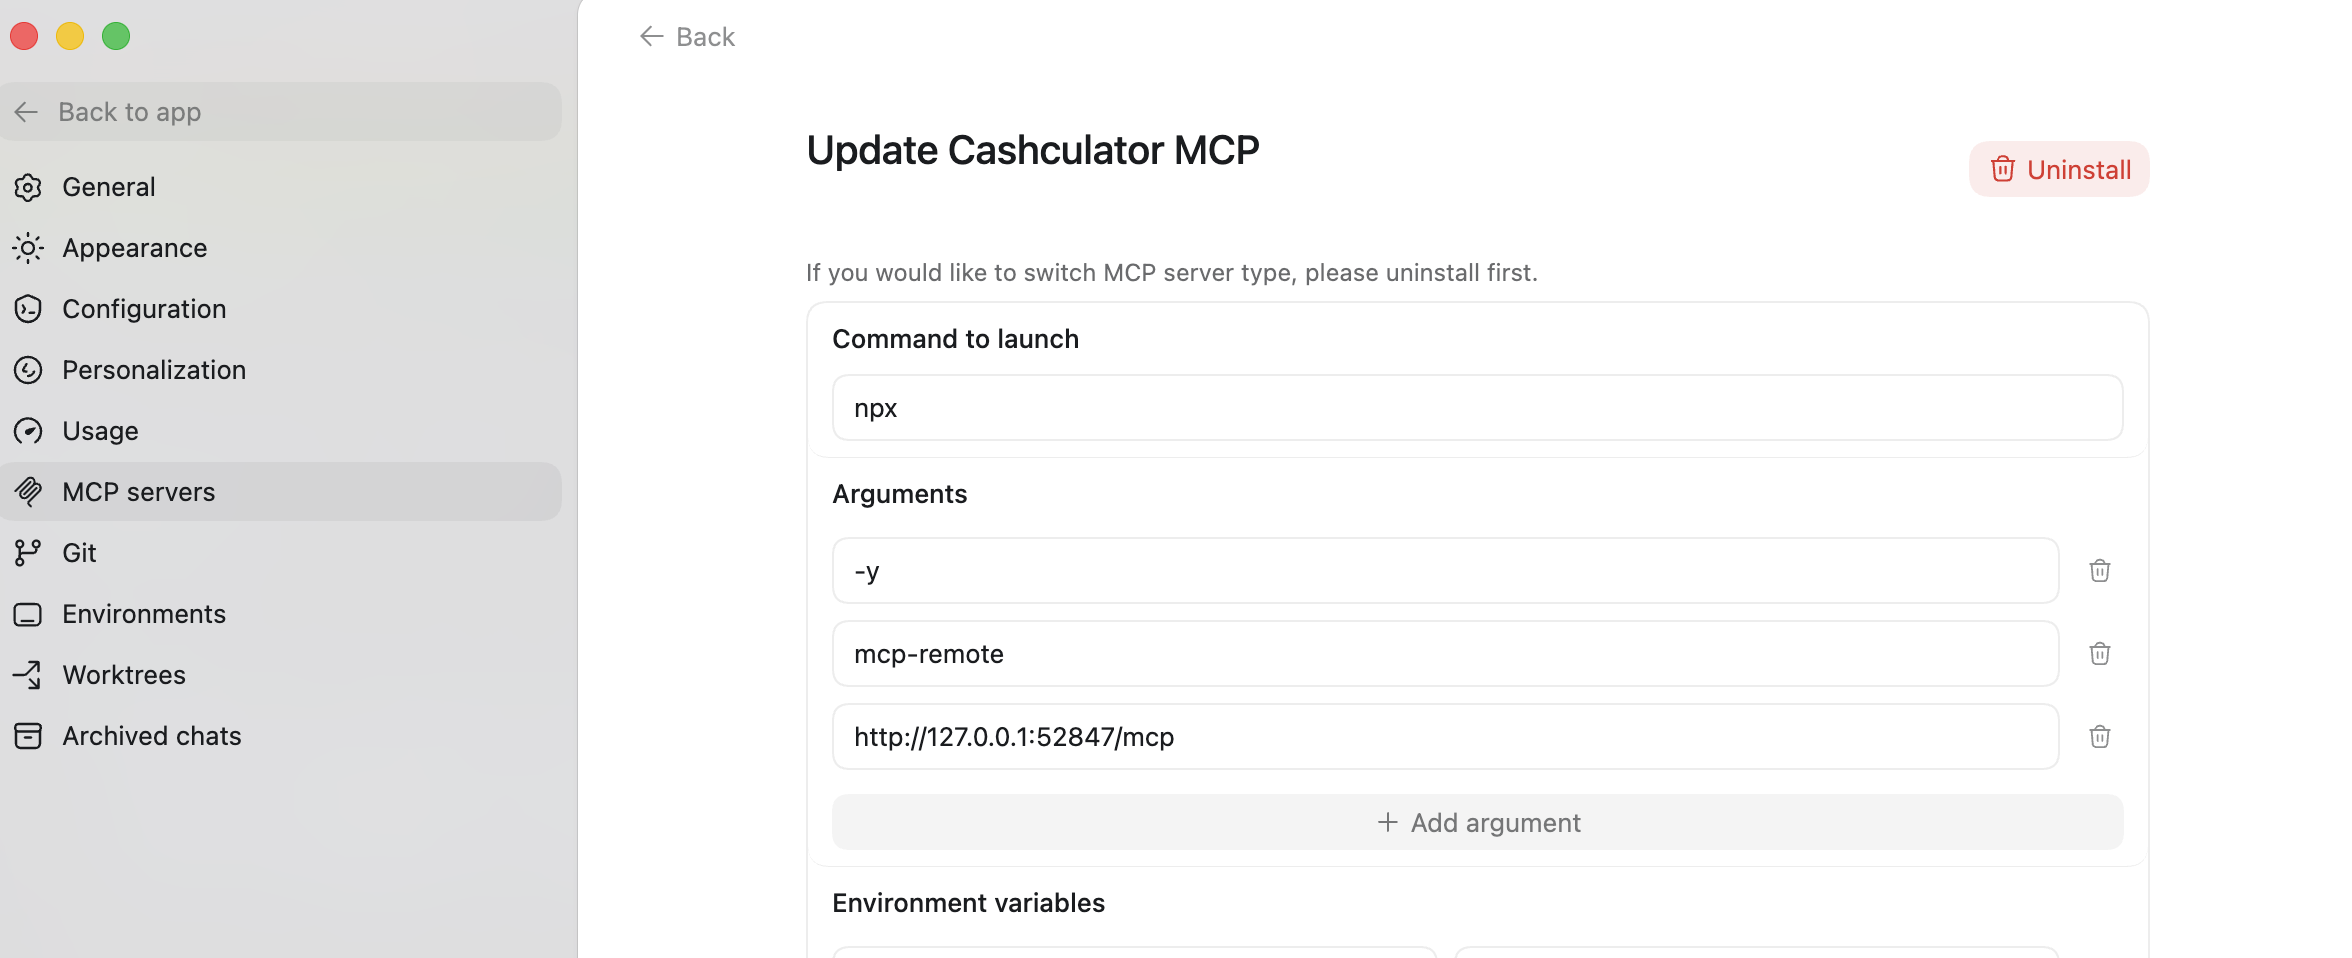The image size is (2352, 958).
Task: Click the Personalization clock icon
Action: tap(28, 370)
